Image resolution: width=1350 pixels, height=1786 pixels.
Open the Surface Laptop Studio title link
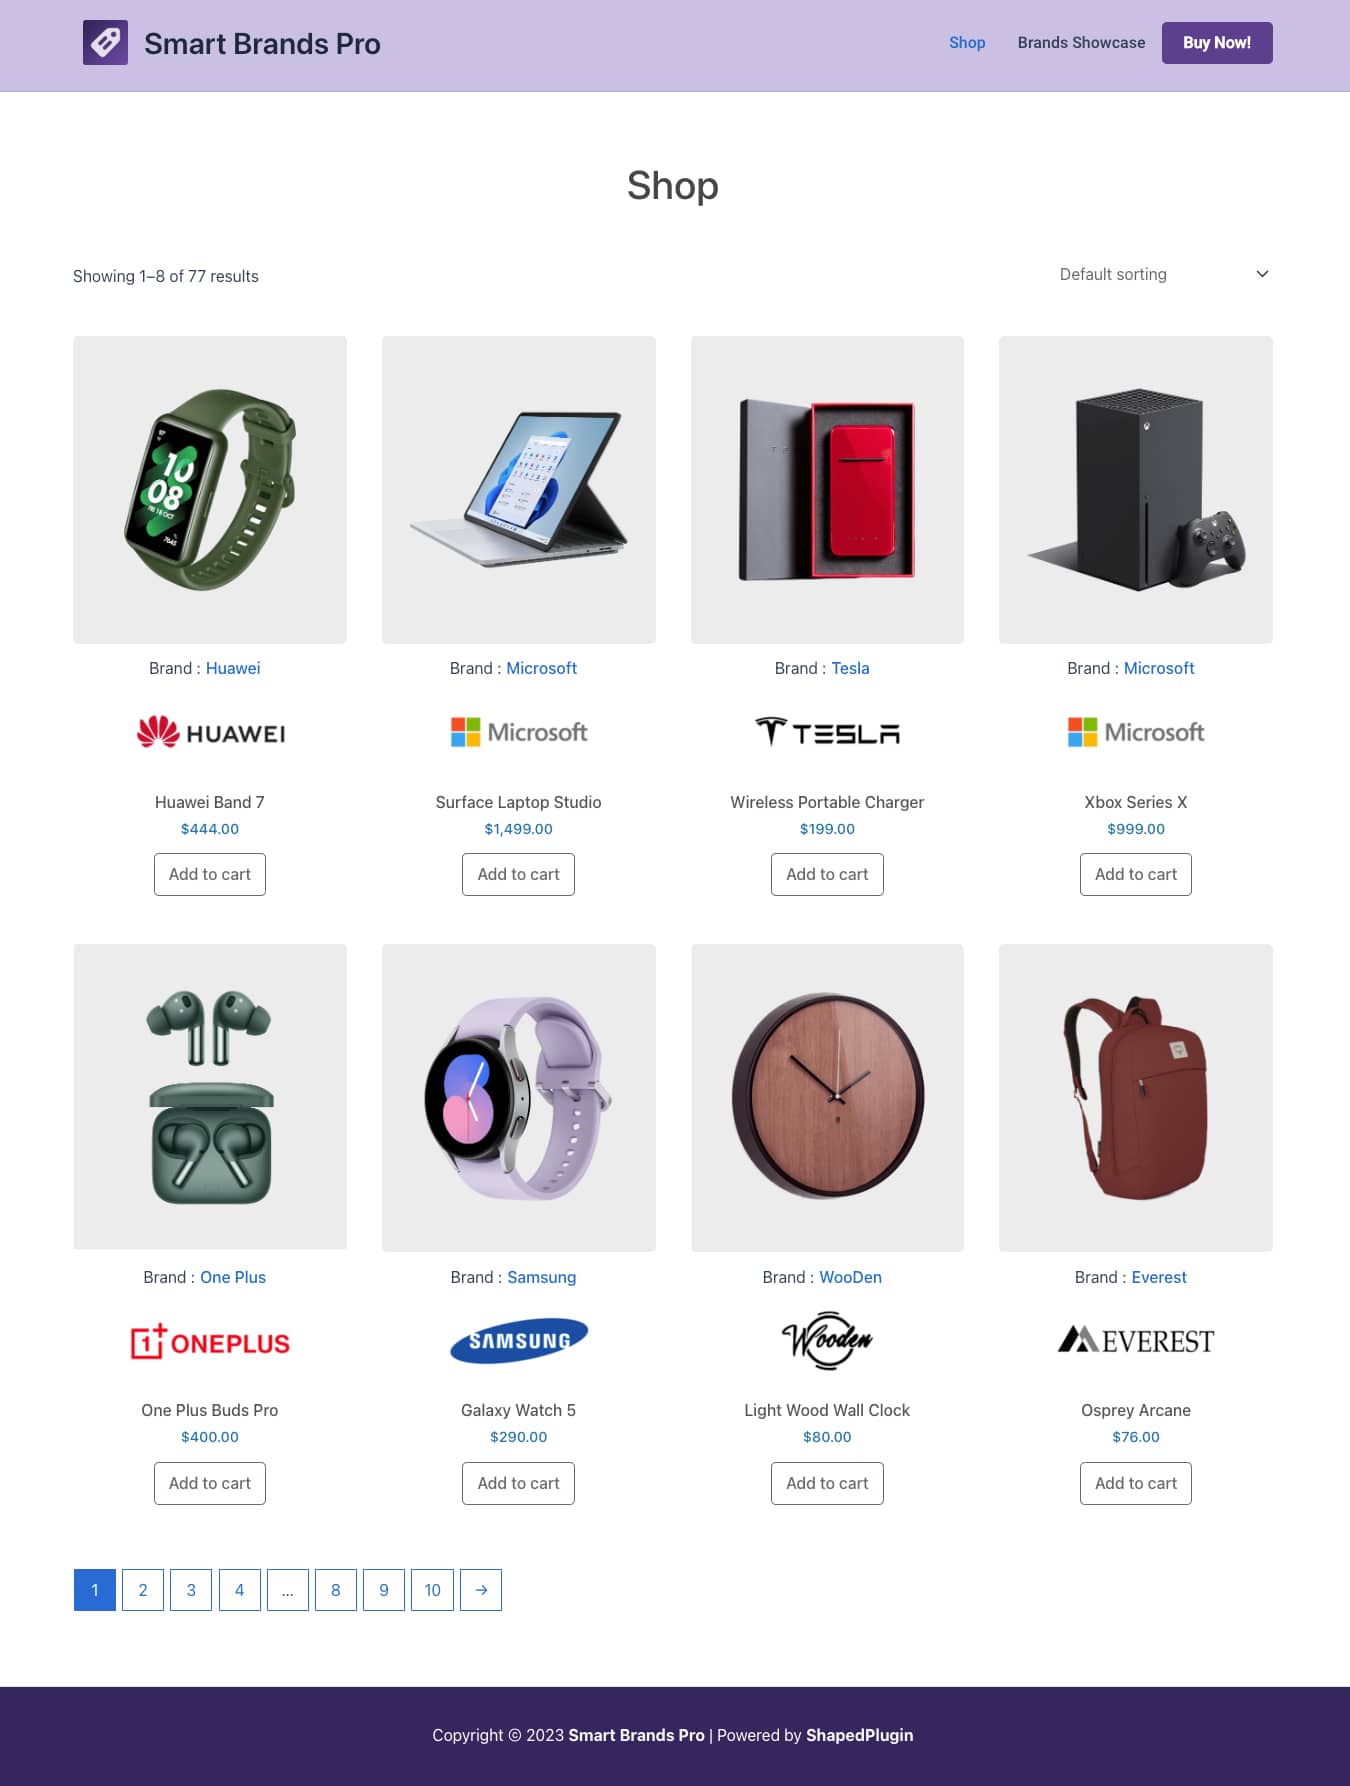point(518,802)
